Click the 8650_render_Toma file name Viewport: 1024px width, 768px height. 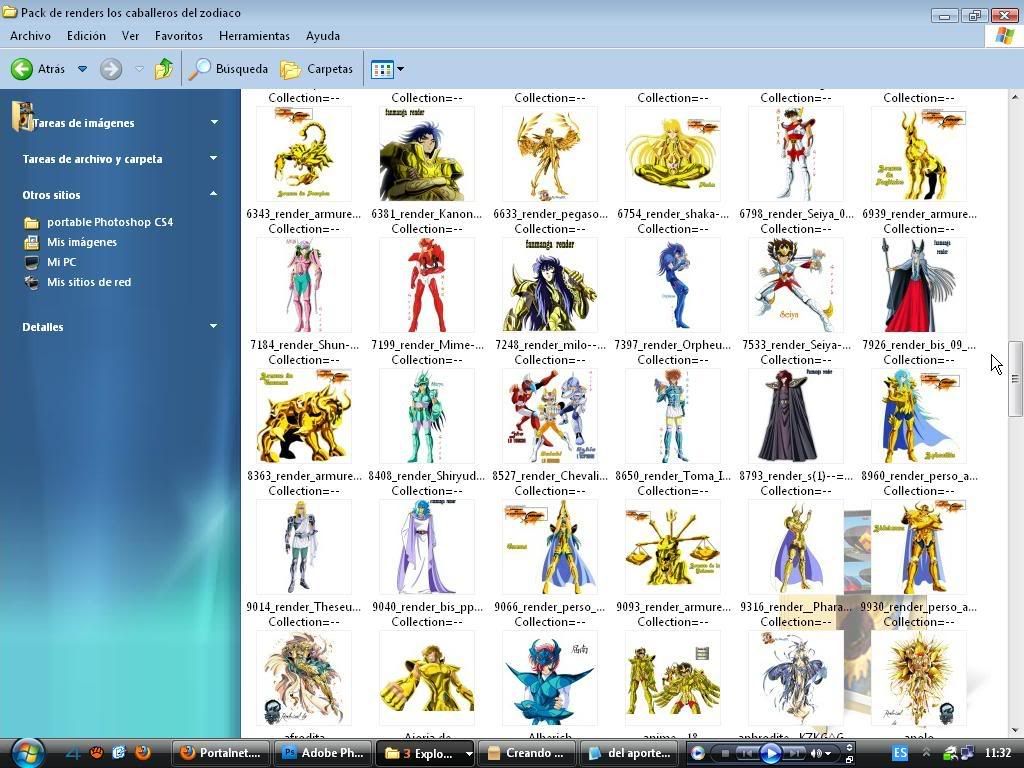tap(673, 476)
